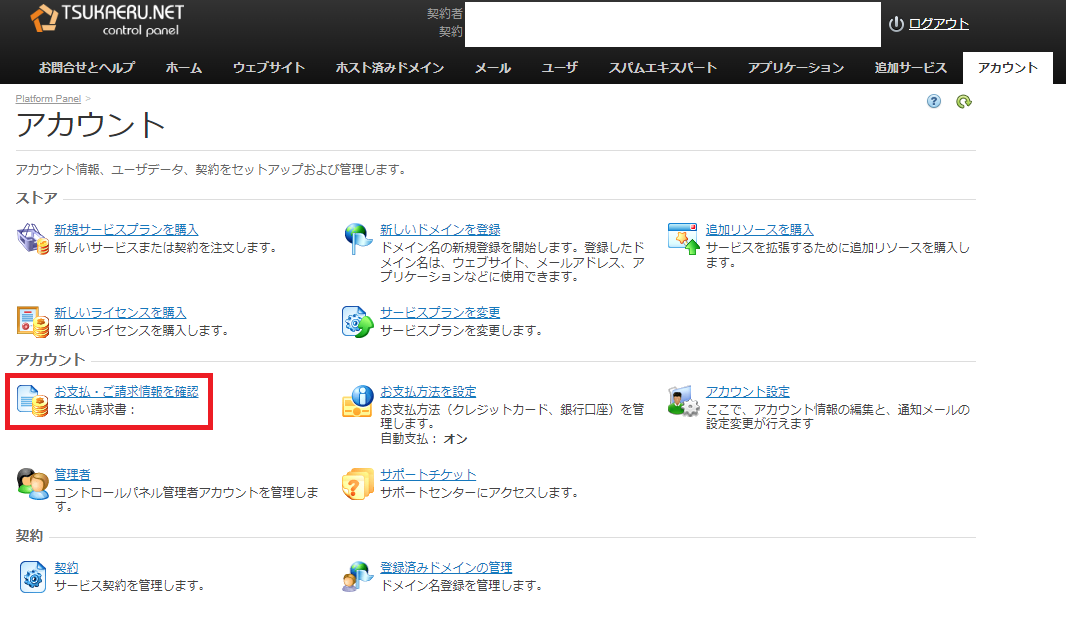Screen dimensions: 1066x620
Task: Open the help question mark icon
Action: 934,101
